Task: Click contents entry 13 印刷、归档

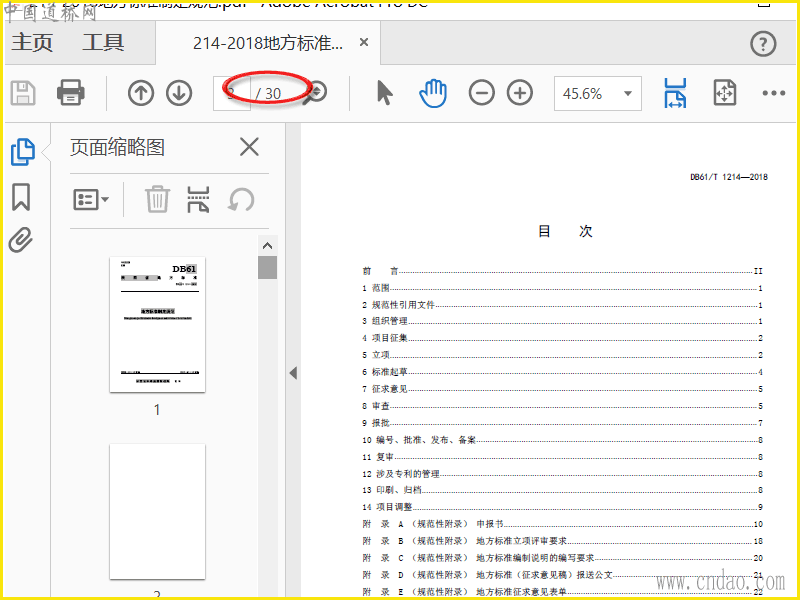Action: click(562, 490)
